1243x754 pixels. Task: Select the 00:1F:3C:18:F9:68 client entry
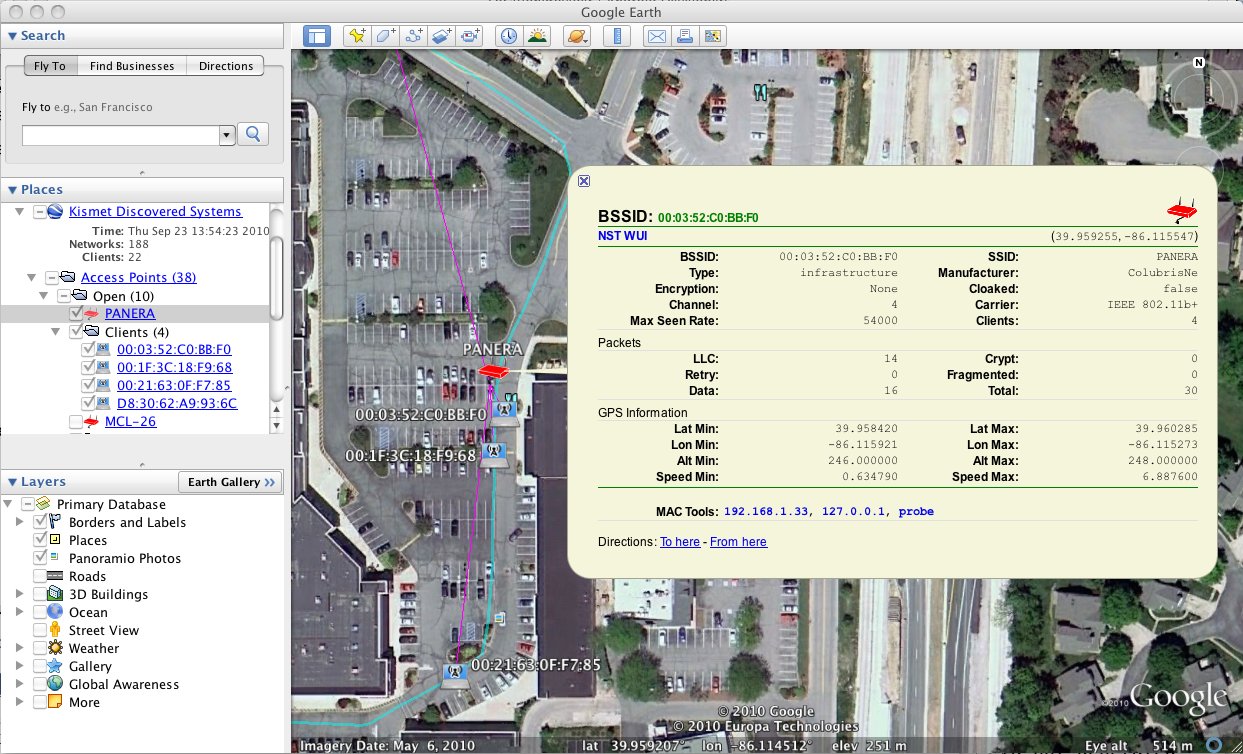174,368
